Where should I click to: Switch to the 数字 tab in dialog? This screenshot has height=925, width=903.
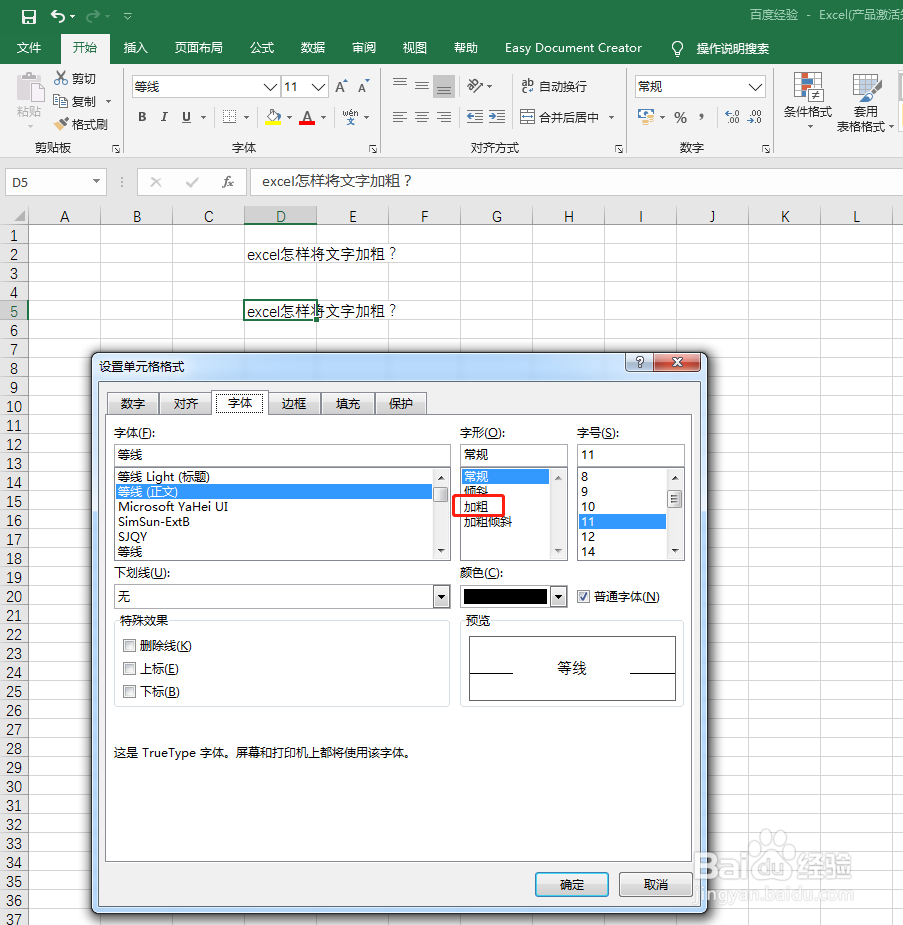click(x=133, y=404)
